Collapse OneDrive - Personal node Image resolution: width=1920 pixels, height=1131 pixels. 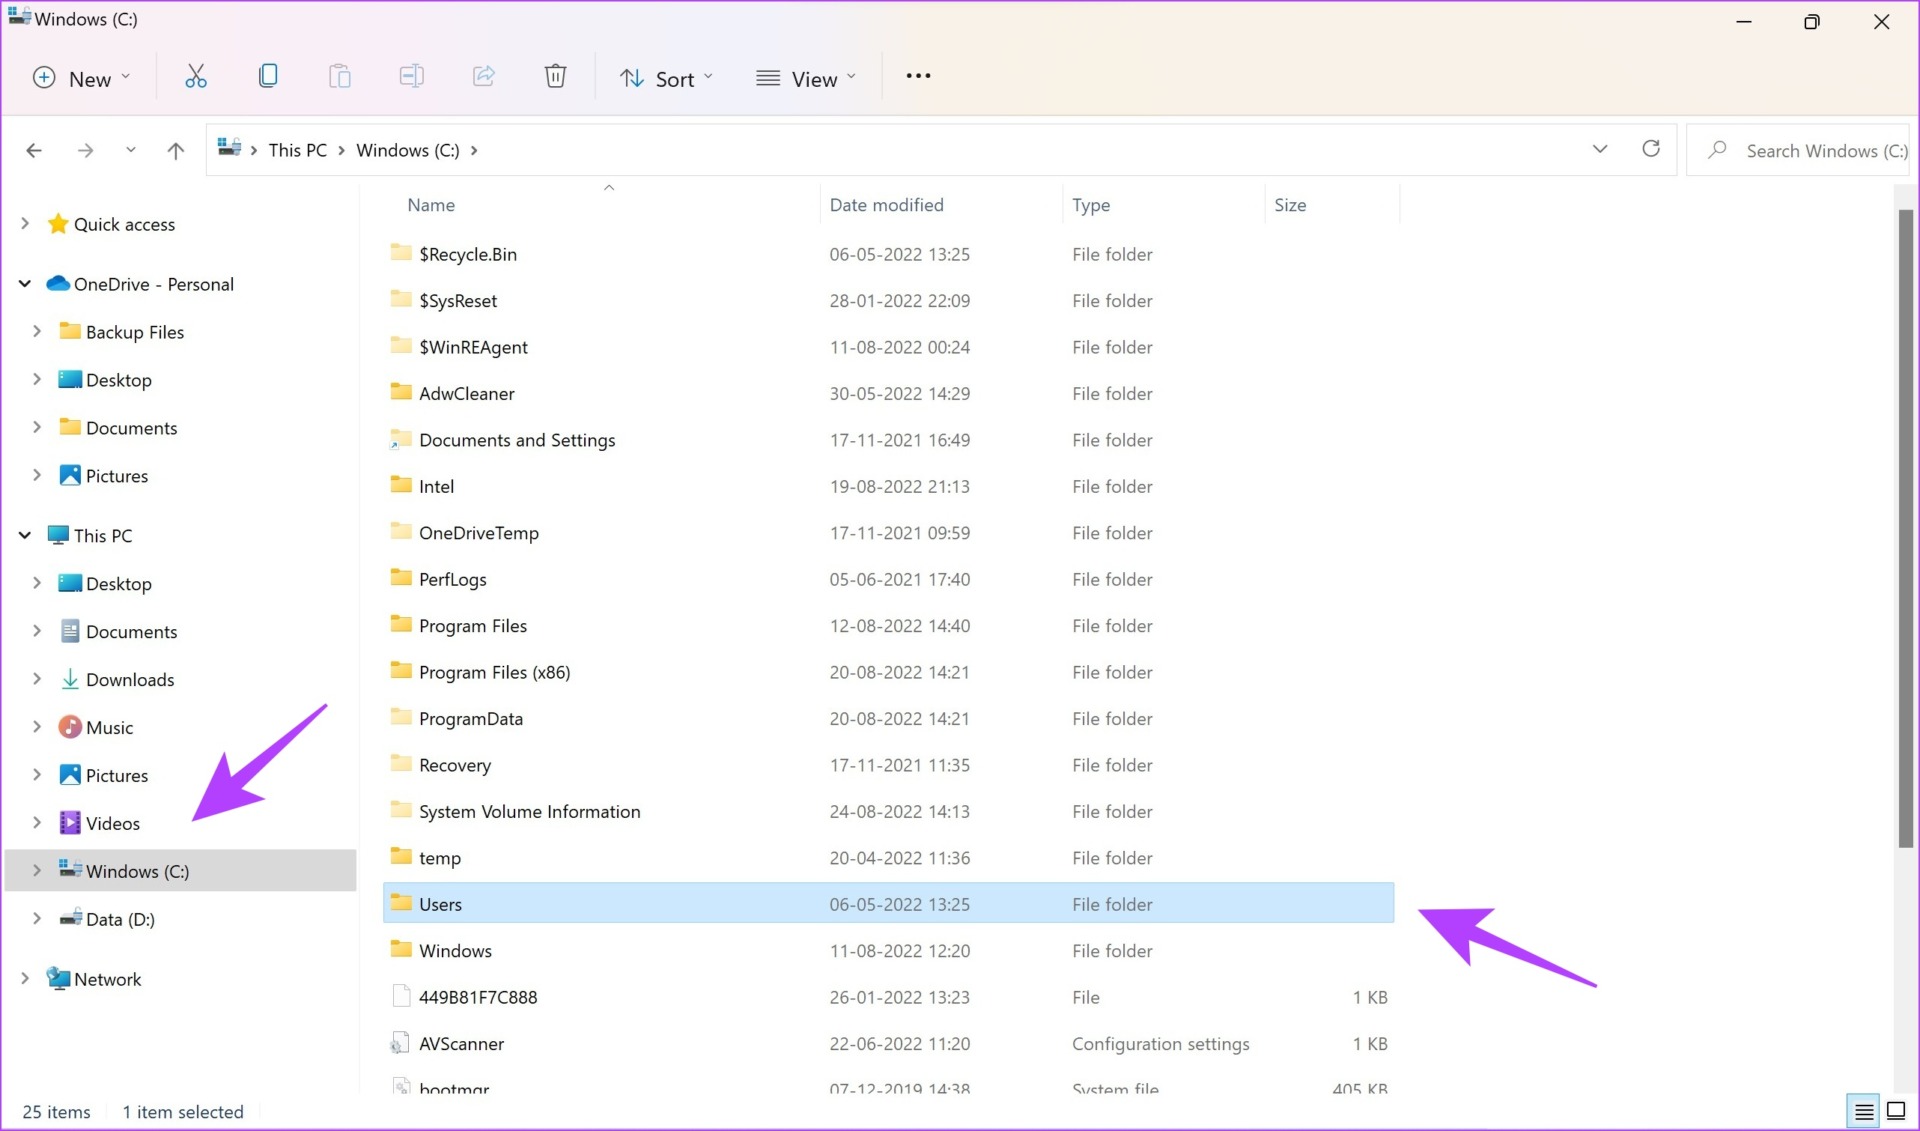click(x=25, y=284)
